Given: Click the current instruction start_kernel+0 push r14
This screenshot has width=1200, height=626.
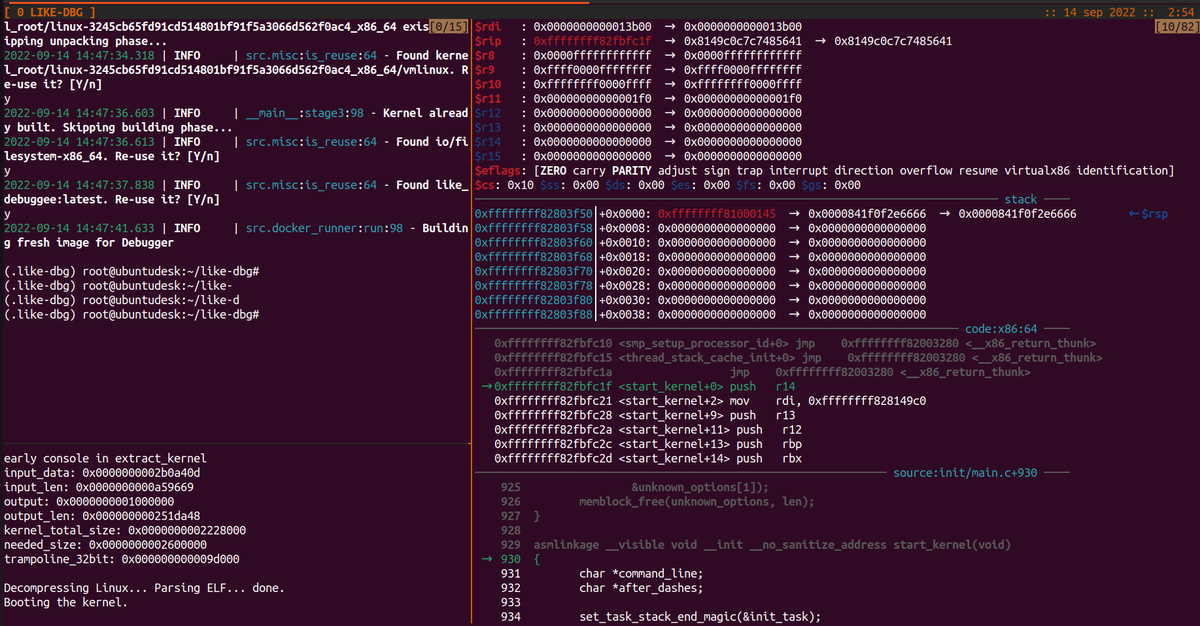Looking at the screenshot, I should click(638, 387).
